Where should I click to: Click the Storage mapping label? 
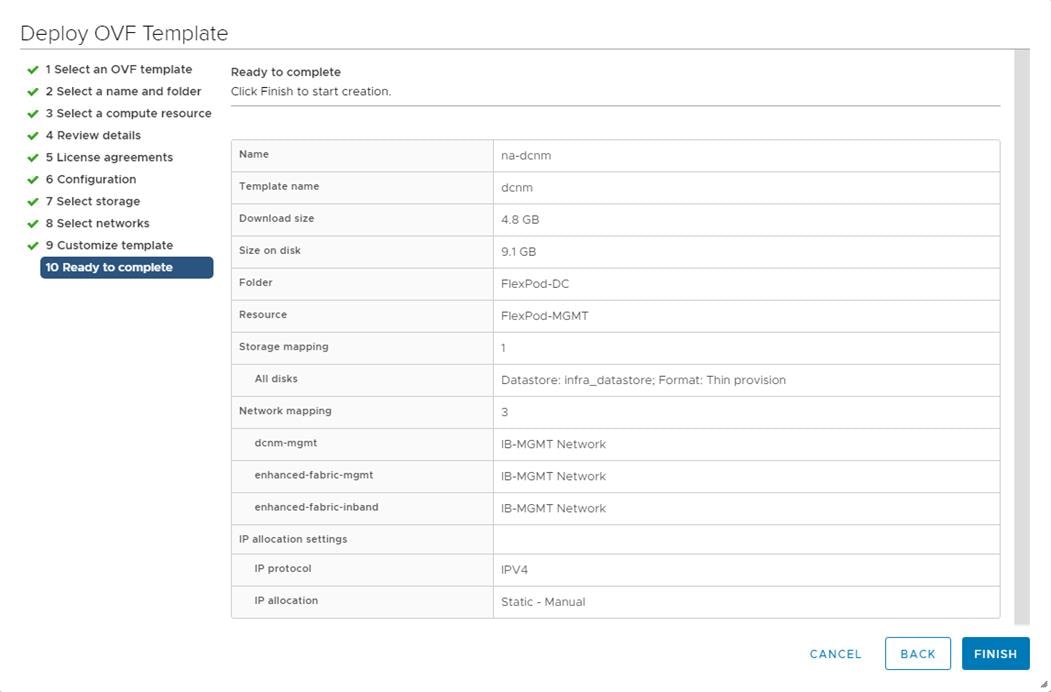coord(284,347)
